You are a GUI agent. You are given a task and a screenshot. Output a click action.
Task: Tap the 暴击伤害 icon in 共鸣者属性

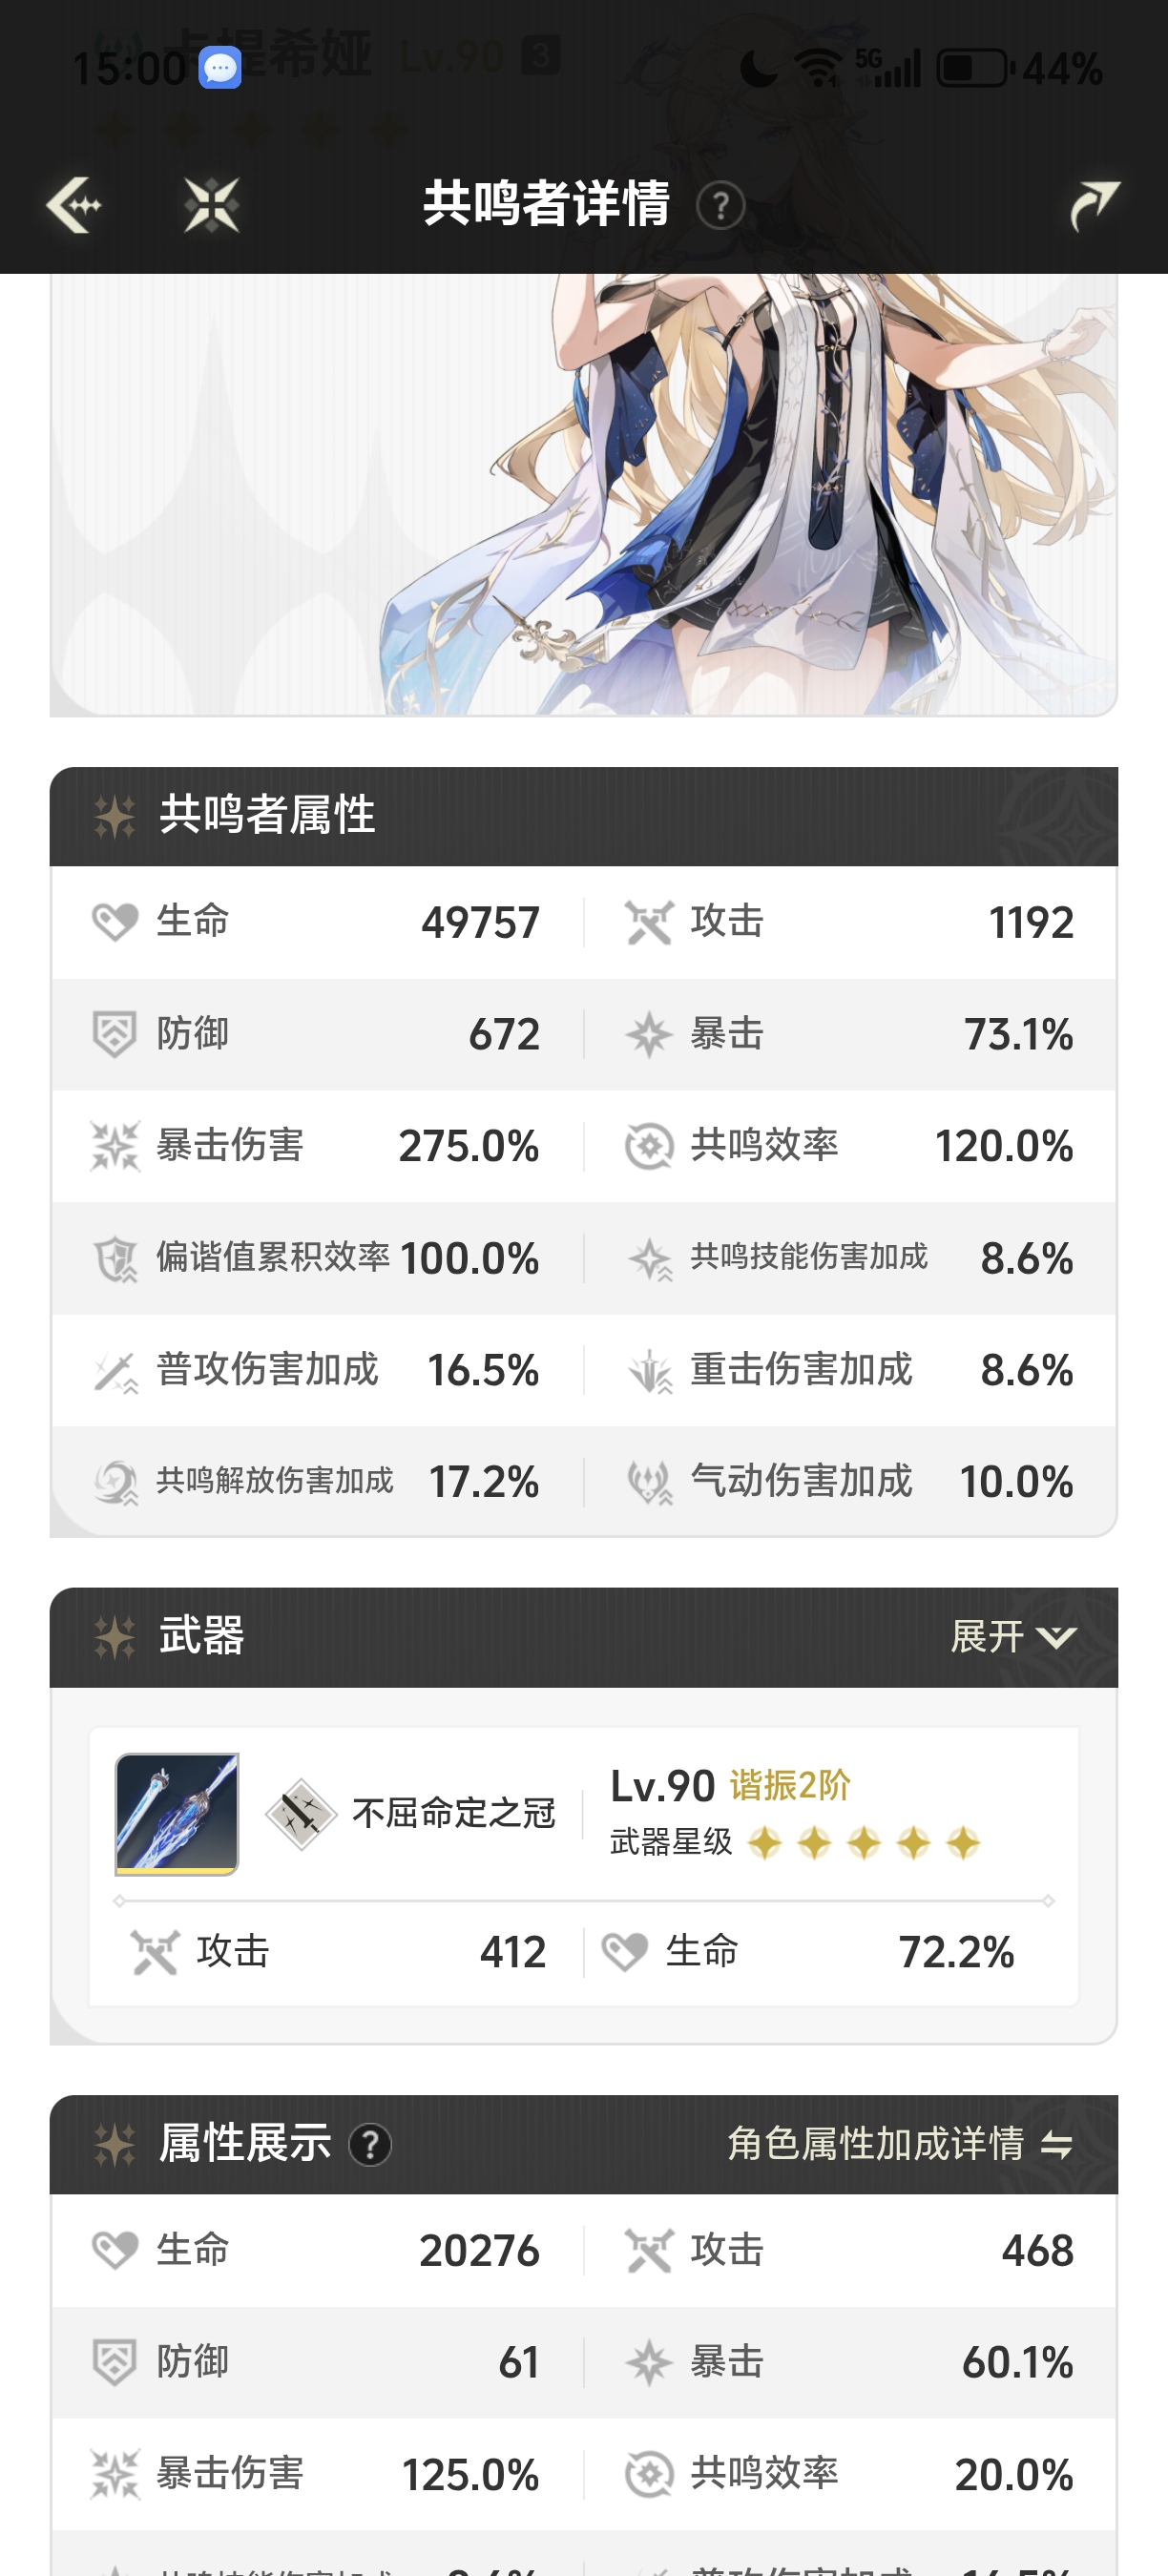[x=115, y=1146]
